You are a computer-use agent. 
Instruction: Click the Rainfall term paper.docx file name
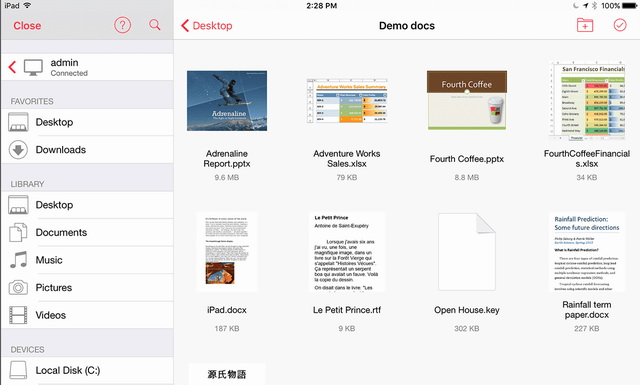coord(587,310)
